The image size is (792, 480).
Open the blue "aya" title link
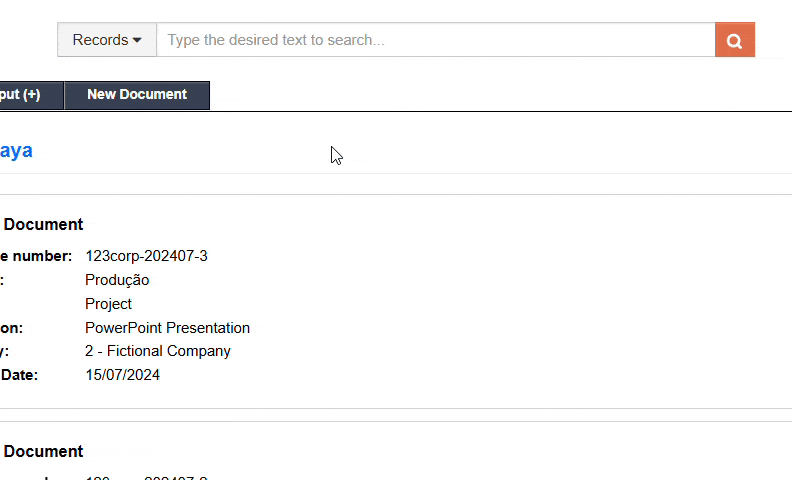point(16,151)
